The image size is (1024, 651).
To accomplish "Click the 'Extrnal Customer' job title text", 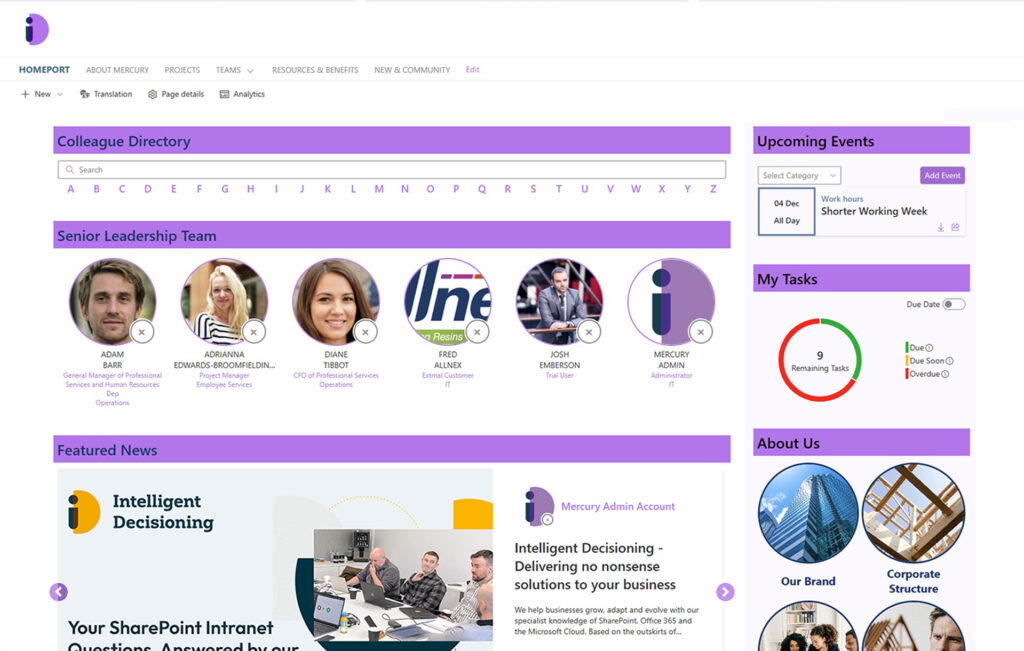I will pos(447,375).
